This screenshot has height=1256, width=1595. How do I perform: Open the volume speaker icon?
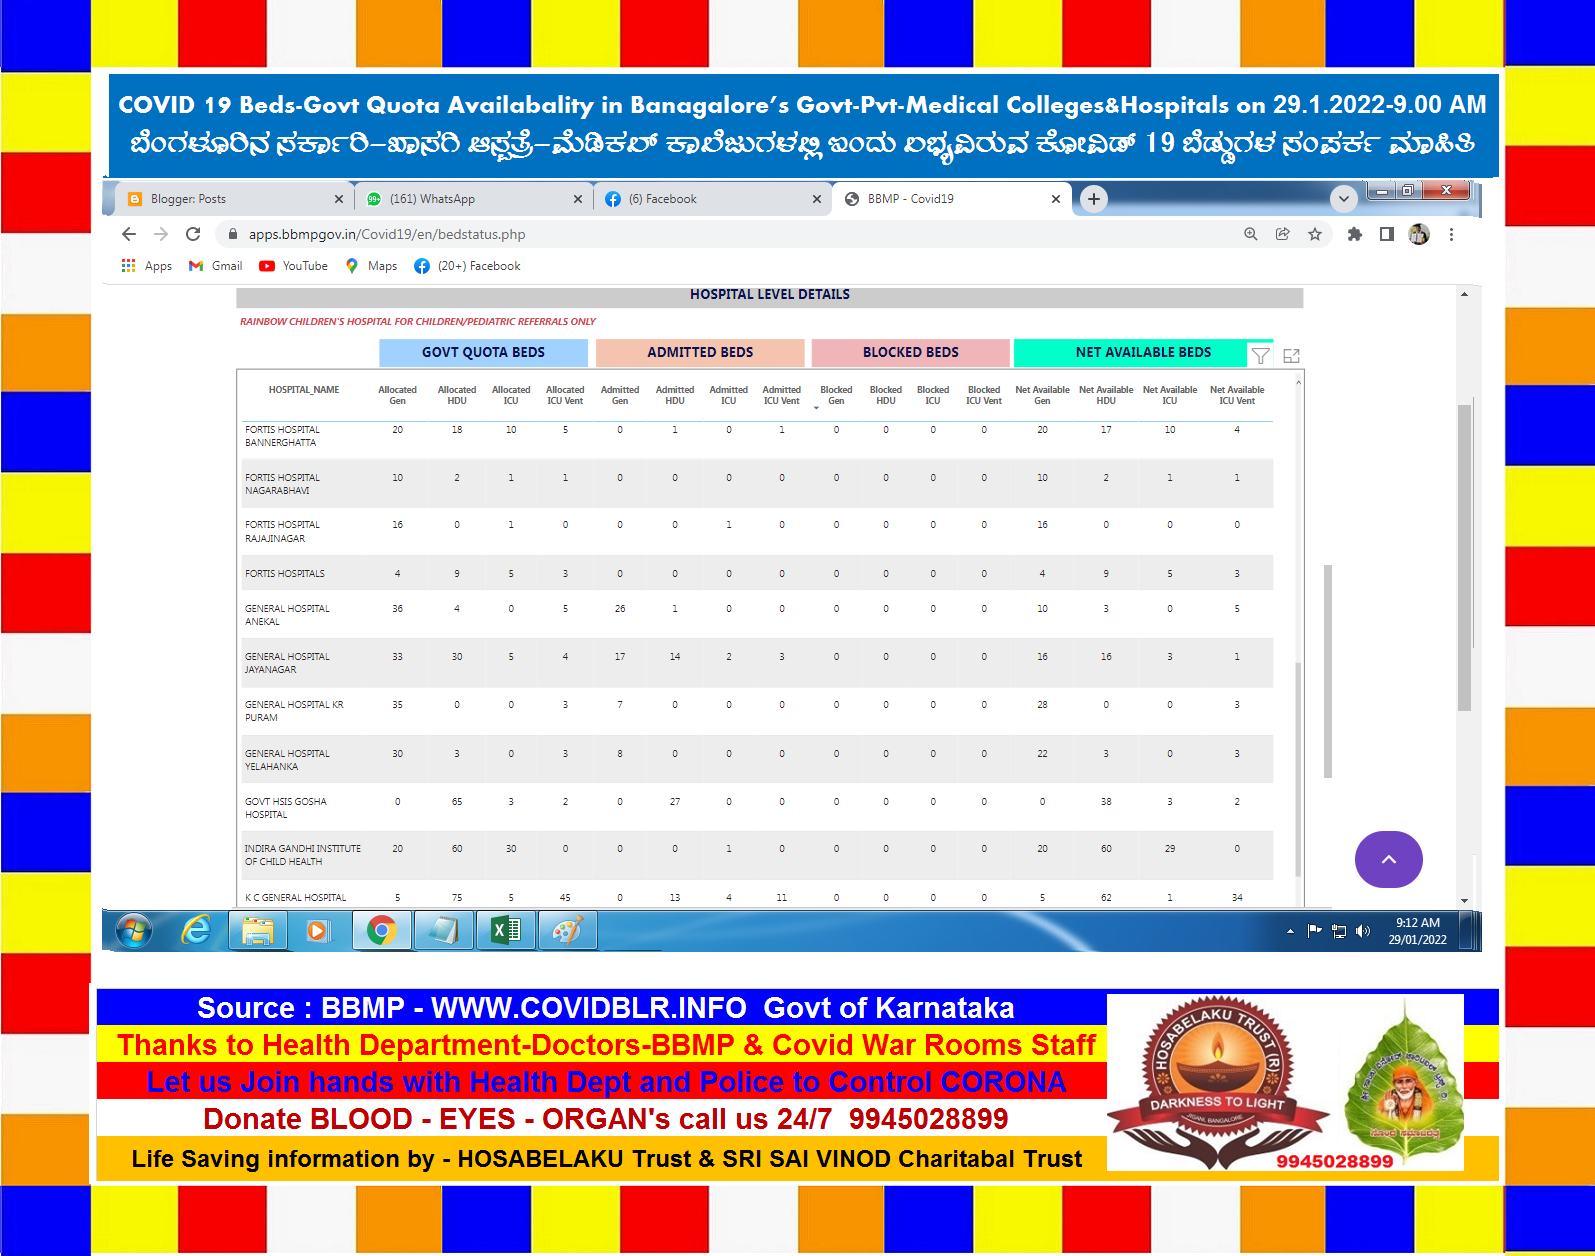[1363, 931]
